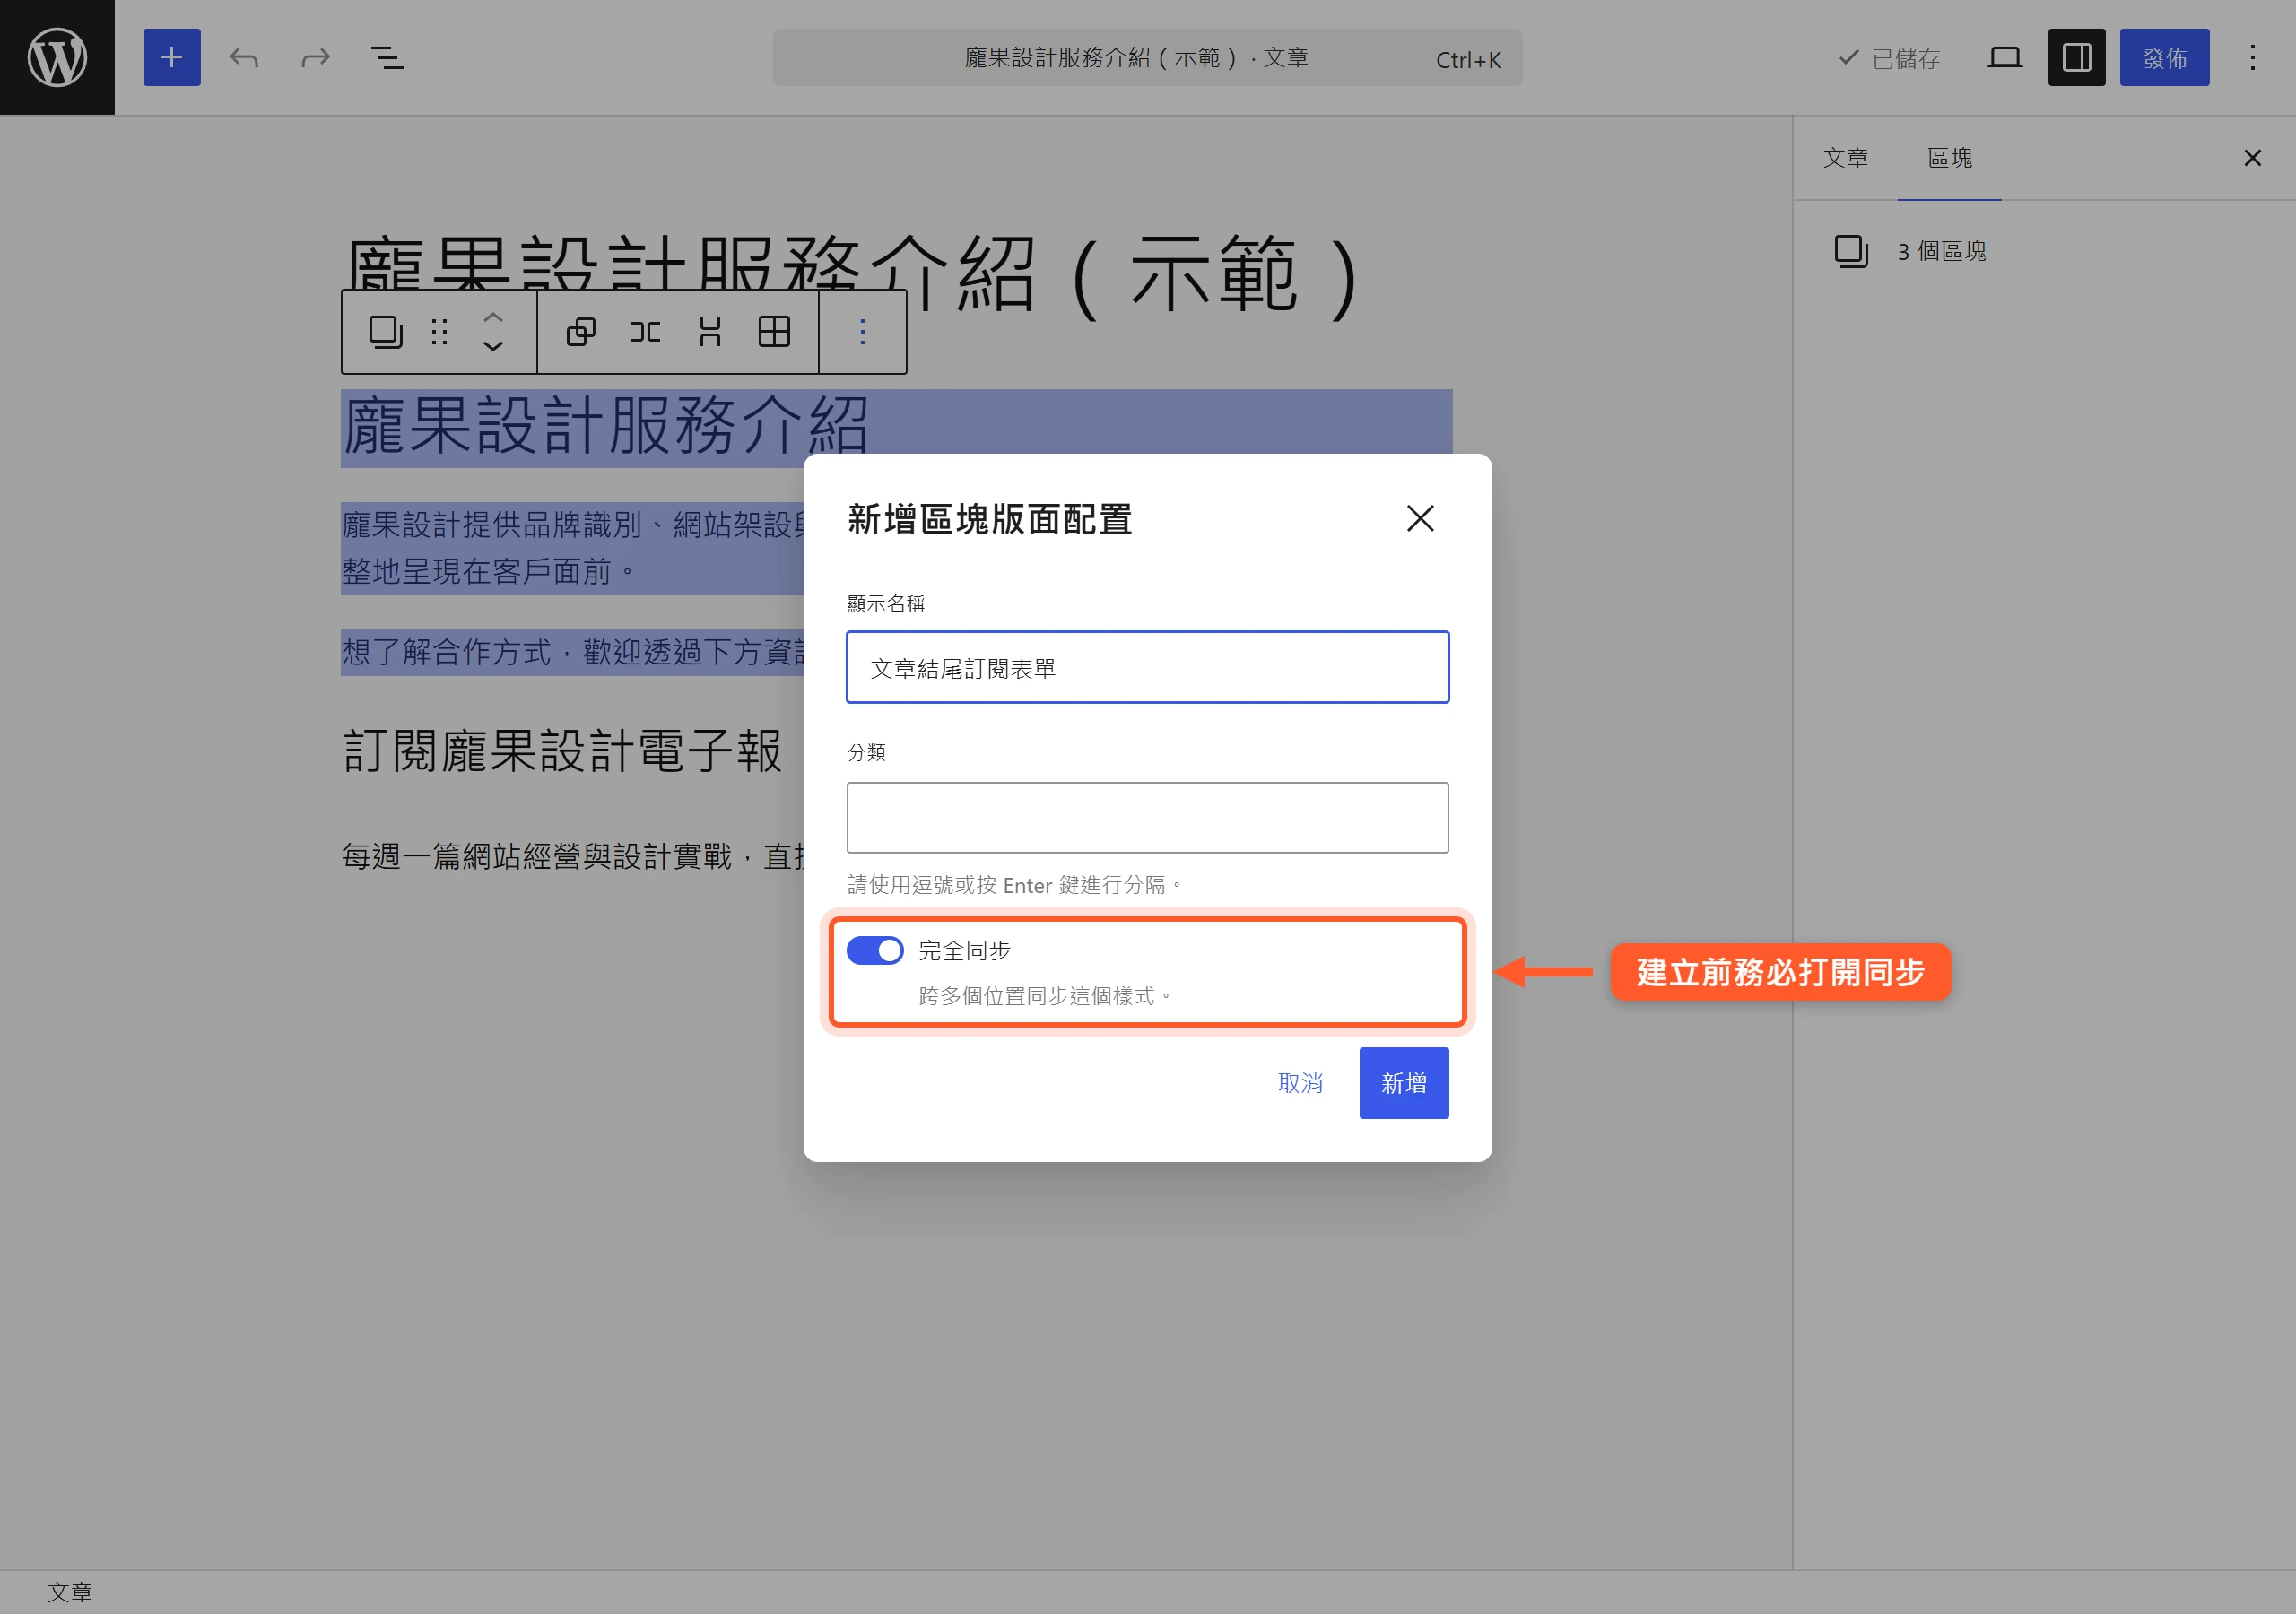Group the selected blocks

(581, 332)
